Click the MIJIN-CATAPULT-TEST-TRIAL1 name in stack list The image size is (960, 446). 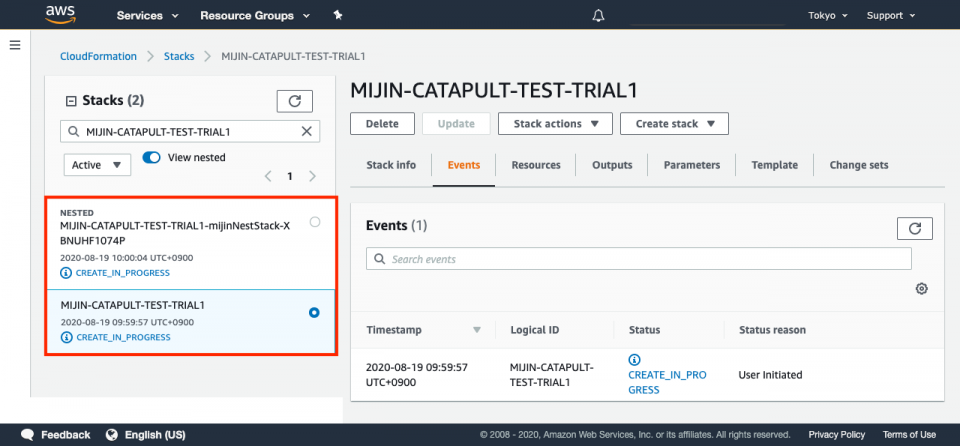133,305
